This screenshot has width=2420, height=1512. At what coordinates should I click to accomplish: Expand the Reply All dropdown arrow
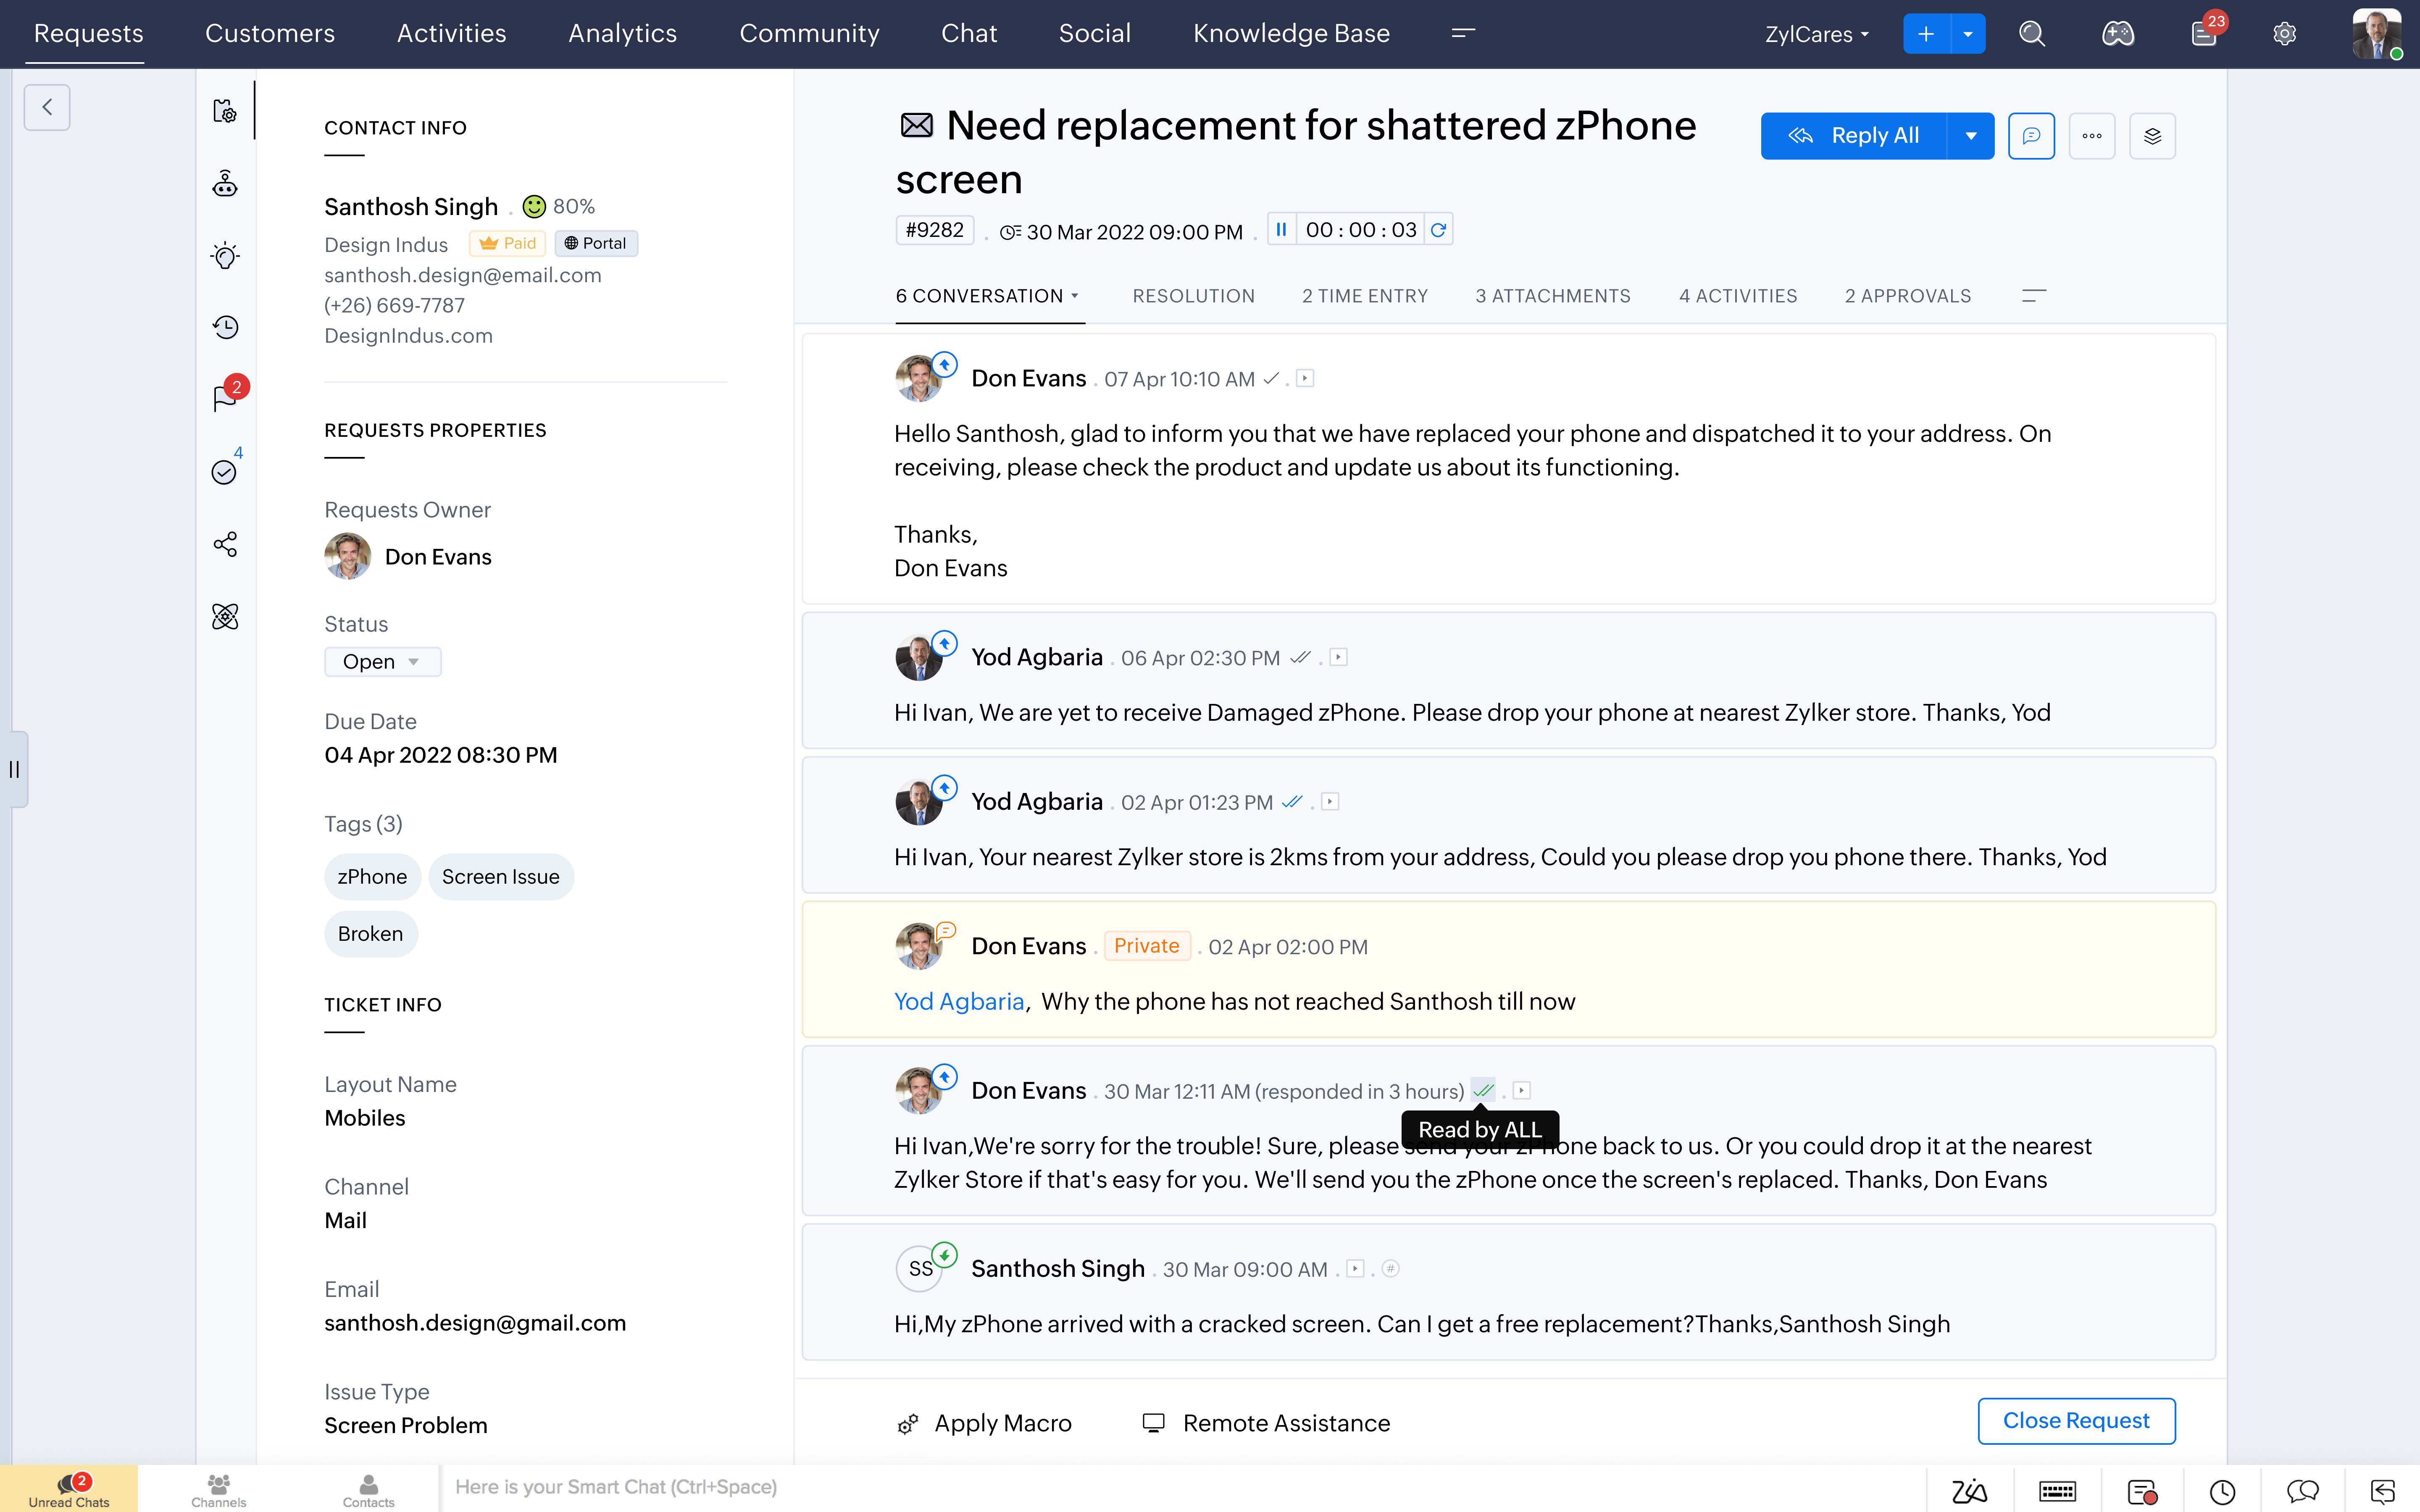[x=1970, y=136]
